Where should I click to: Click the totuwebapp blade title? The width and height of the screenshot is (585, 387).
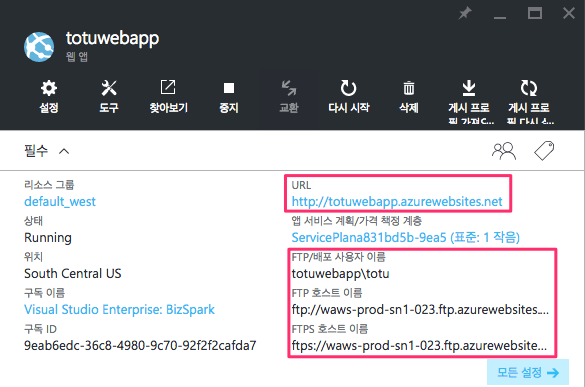point(112,38)
